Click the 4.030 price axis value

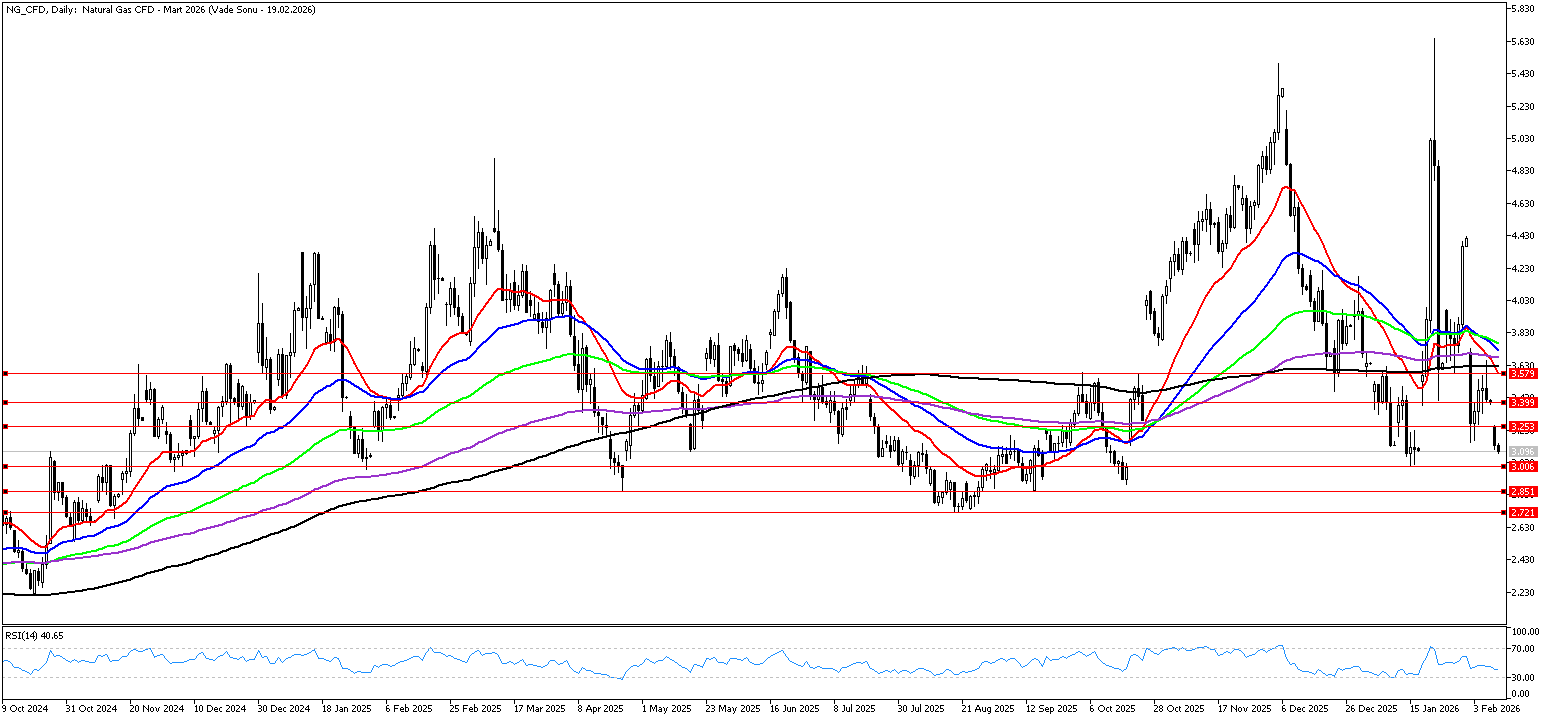click(x=1525, y=301)
